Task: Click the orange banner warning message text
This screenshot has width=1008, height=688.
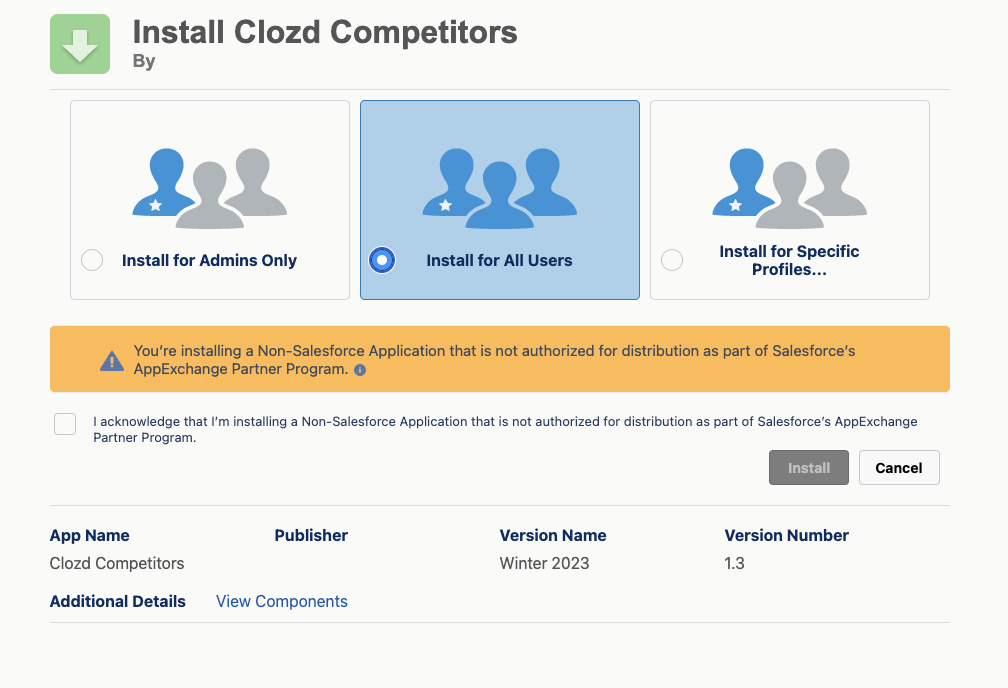Action: [x=494, y=359]
